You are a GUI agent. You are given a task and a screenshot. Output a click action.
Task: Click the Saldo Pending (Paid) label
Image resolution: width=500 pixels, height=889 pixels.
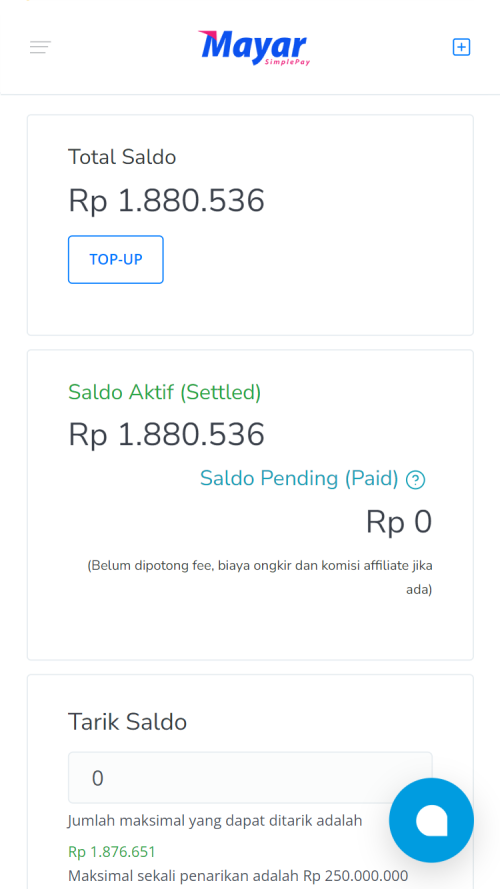click(299, 479)
